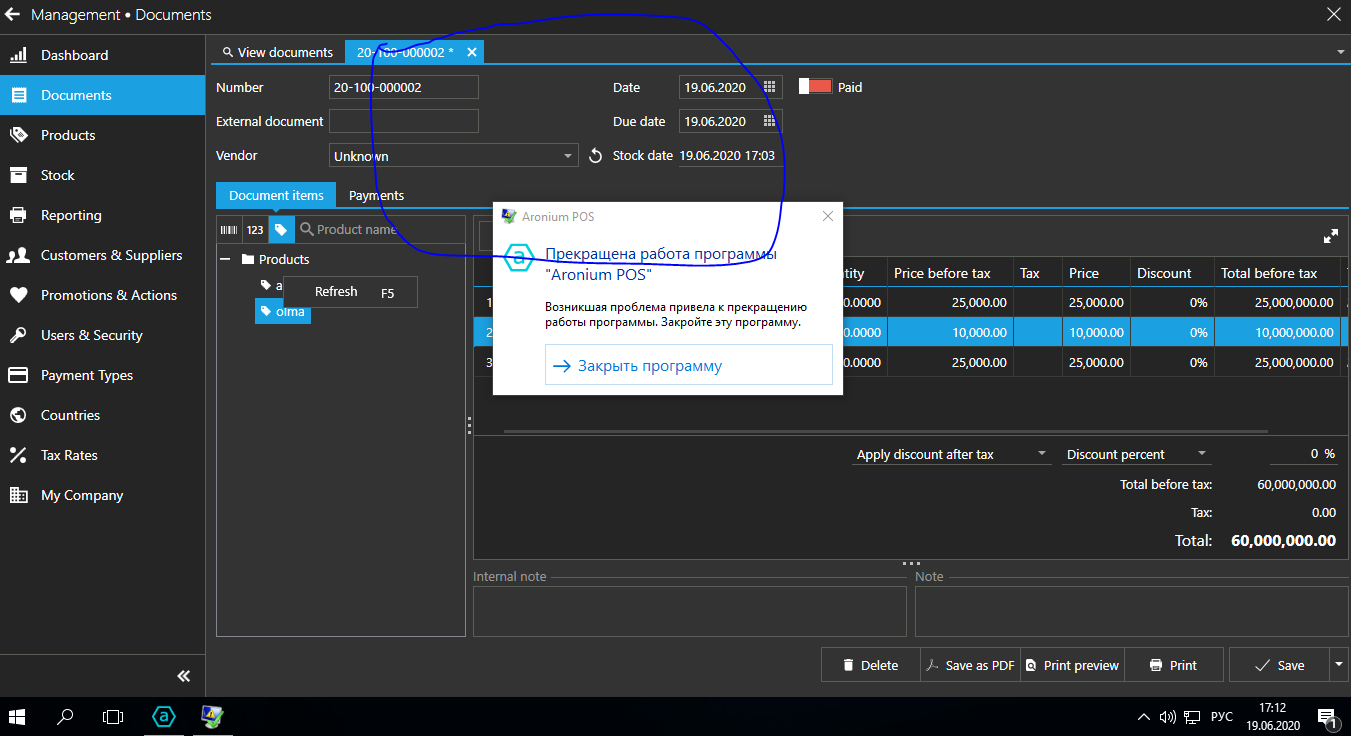Expand items grid to full screen
Screen dimensions: 1351x736
(x=1330, y=237)
